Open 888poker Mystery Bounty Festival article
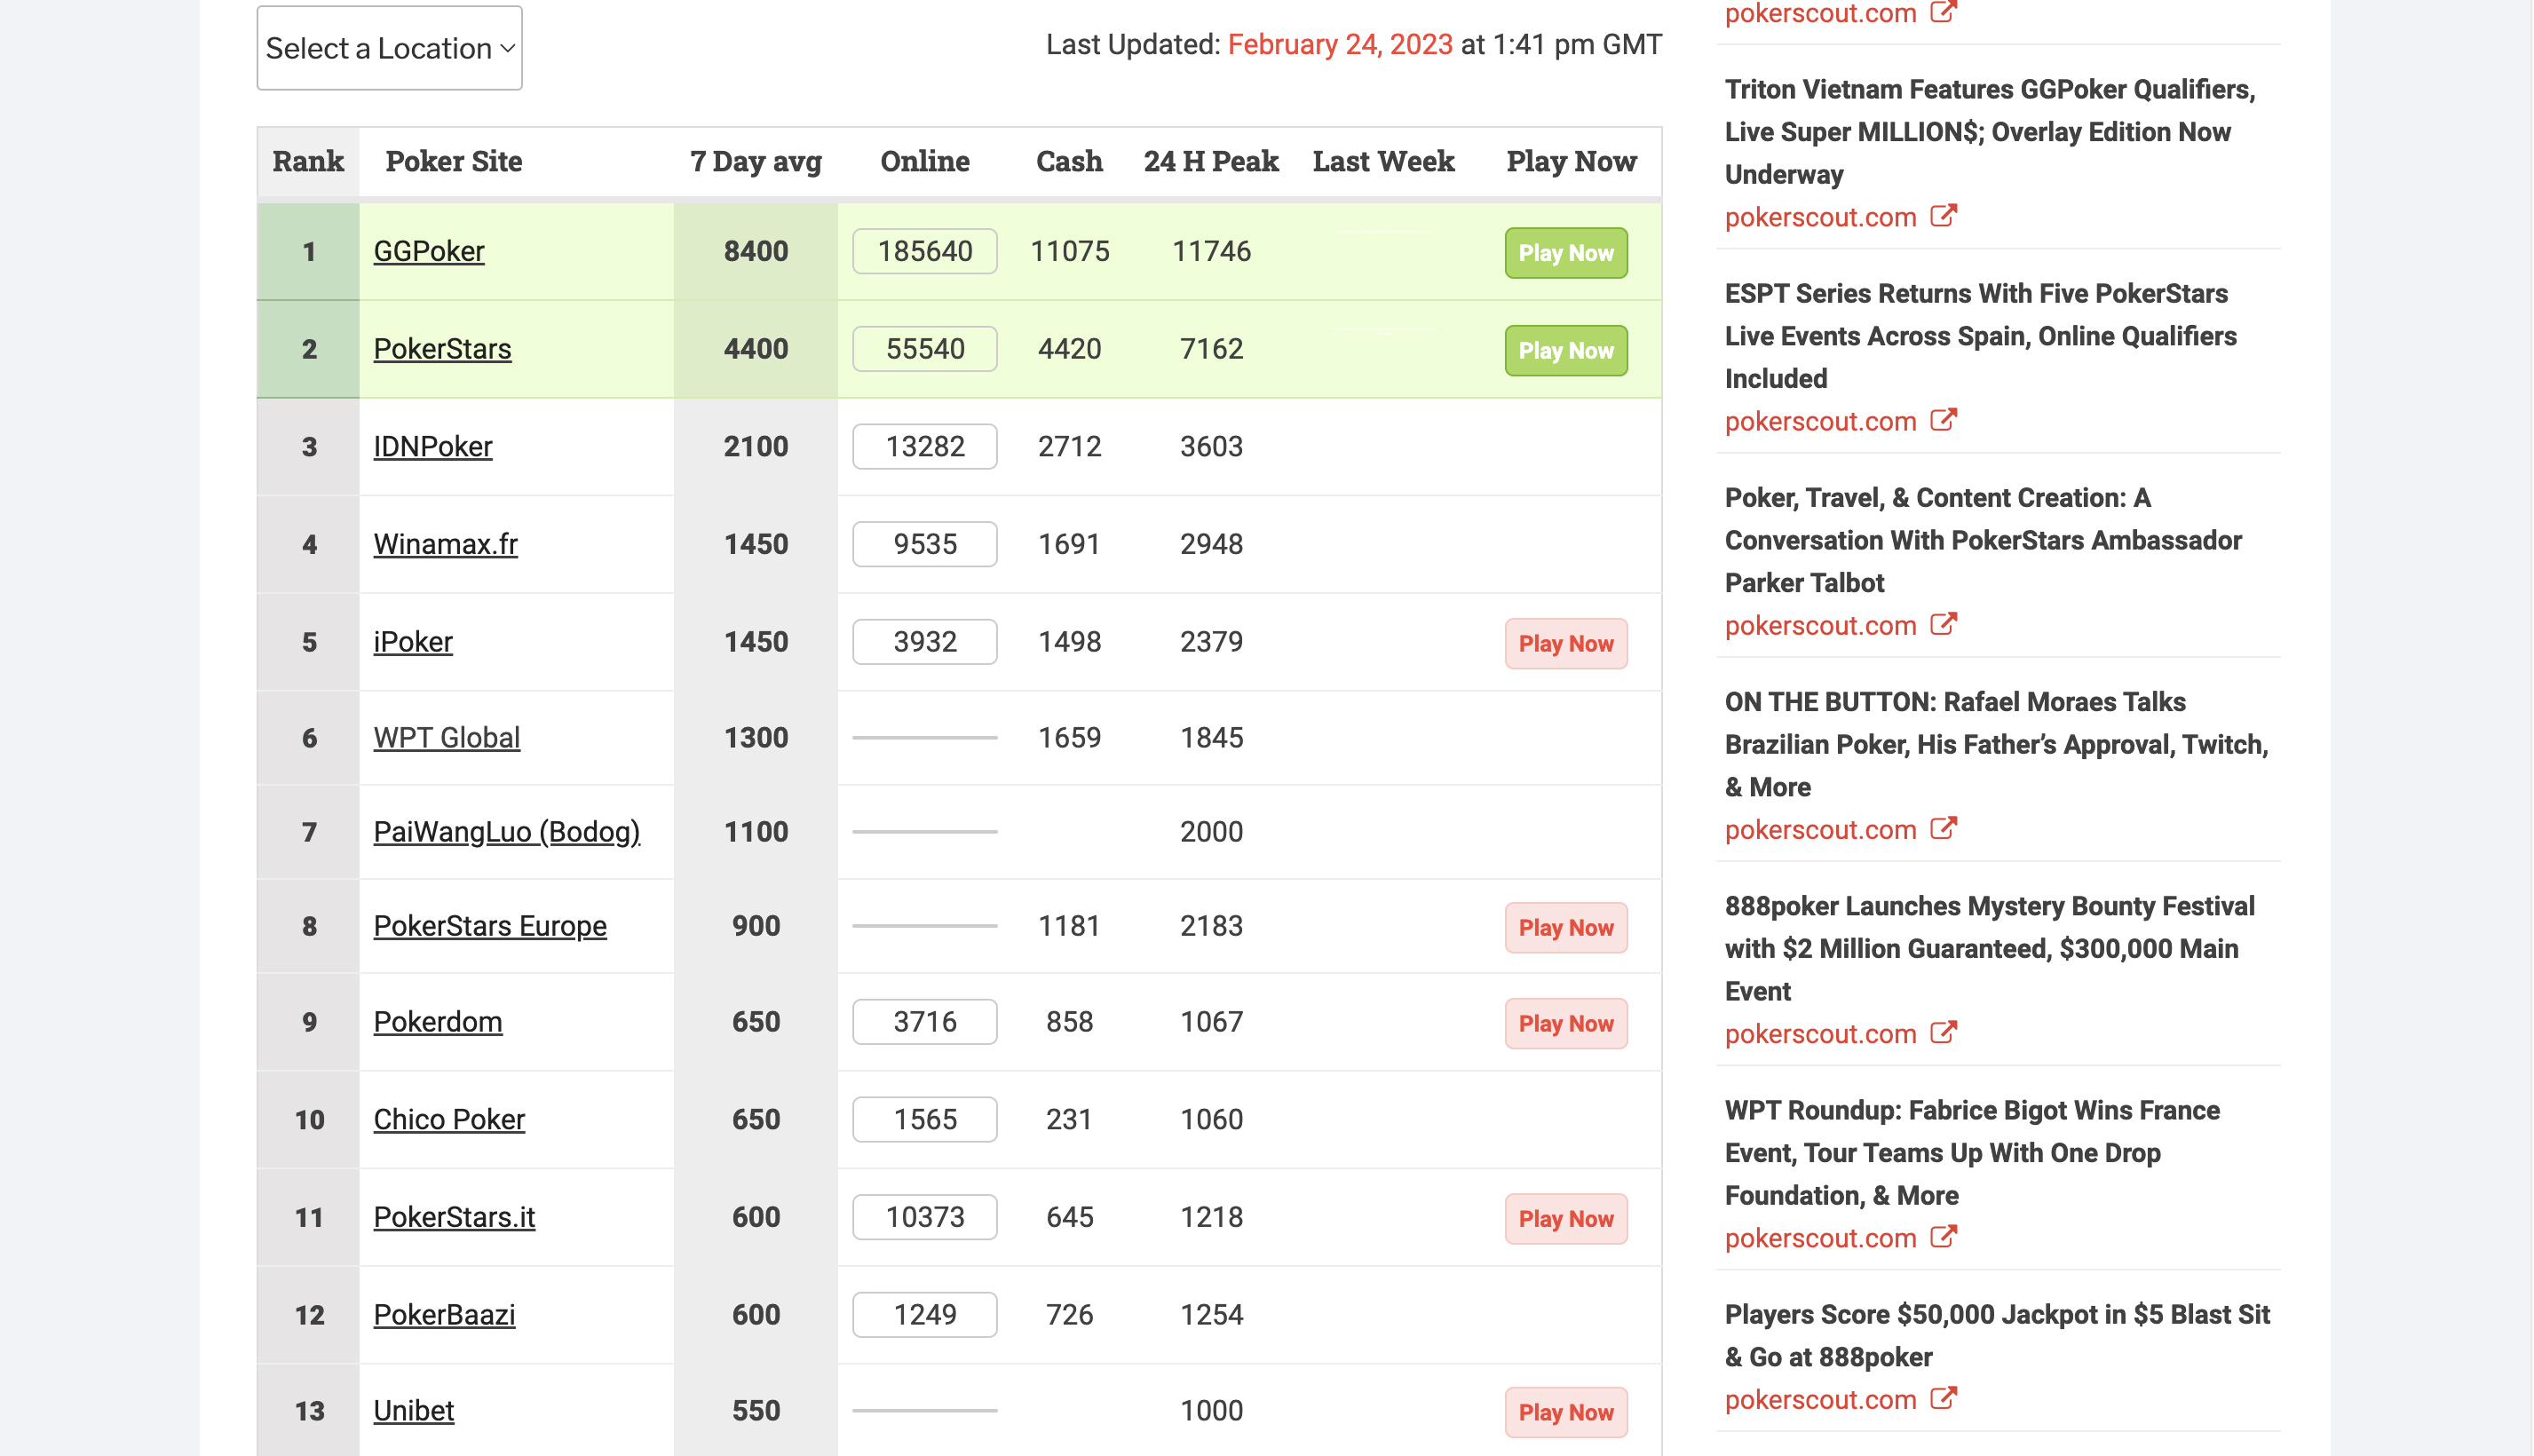The width and height of the screenshot is (2534, 1456). pyautogui.click(x=1989, y=948)
